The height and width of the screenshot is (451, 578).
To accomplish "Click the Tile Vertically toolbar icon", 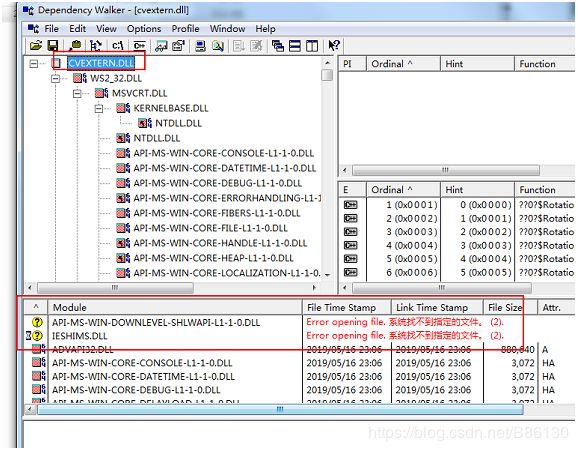I will point(312,46).
